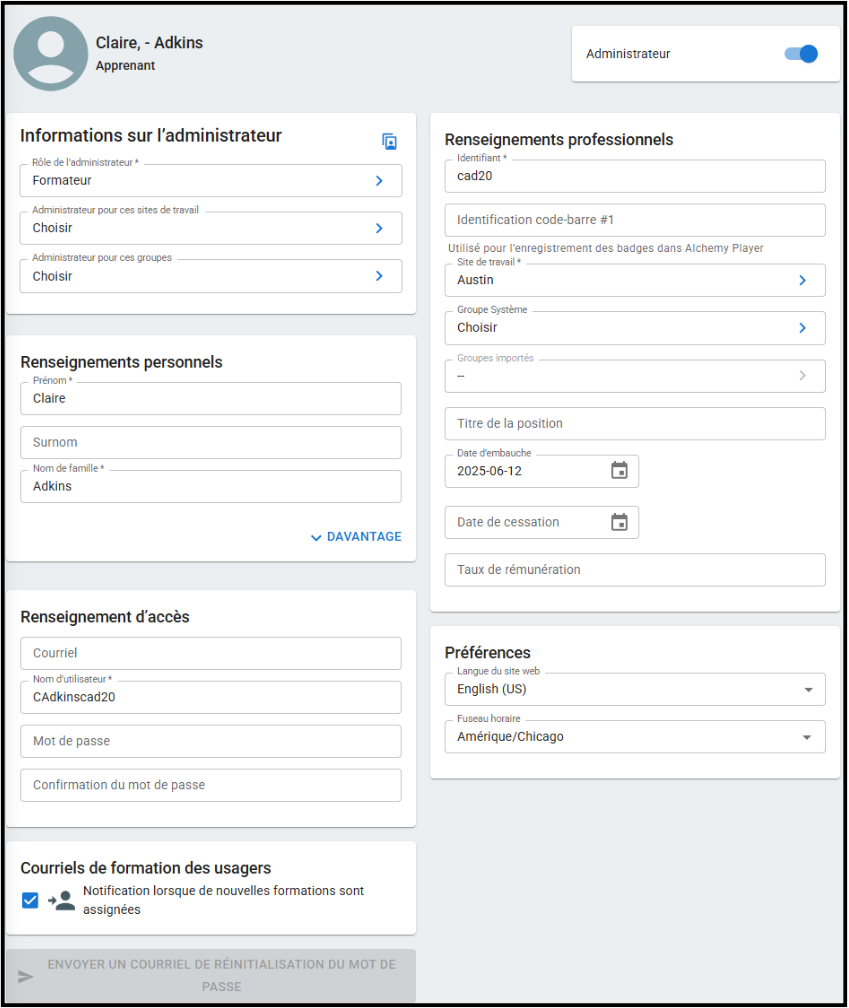Open the Date d'embauche calendar picker

(619, 471)
